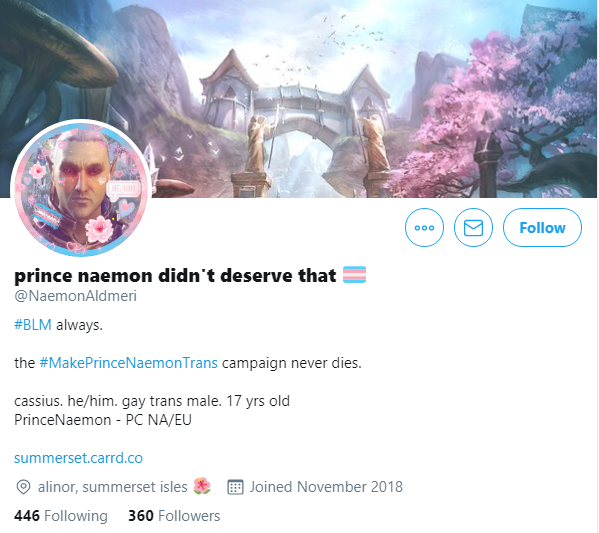Select the @NaemonAldmeri handle text
The image size is (599, 533).
click(75, 296)
